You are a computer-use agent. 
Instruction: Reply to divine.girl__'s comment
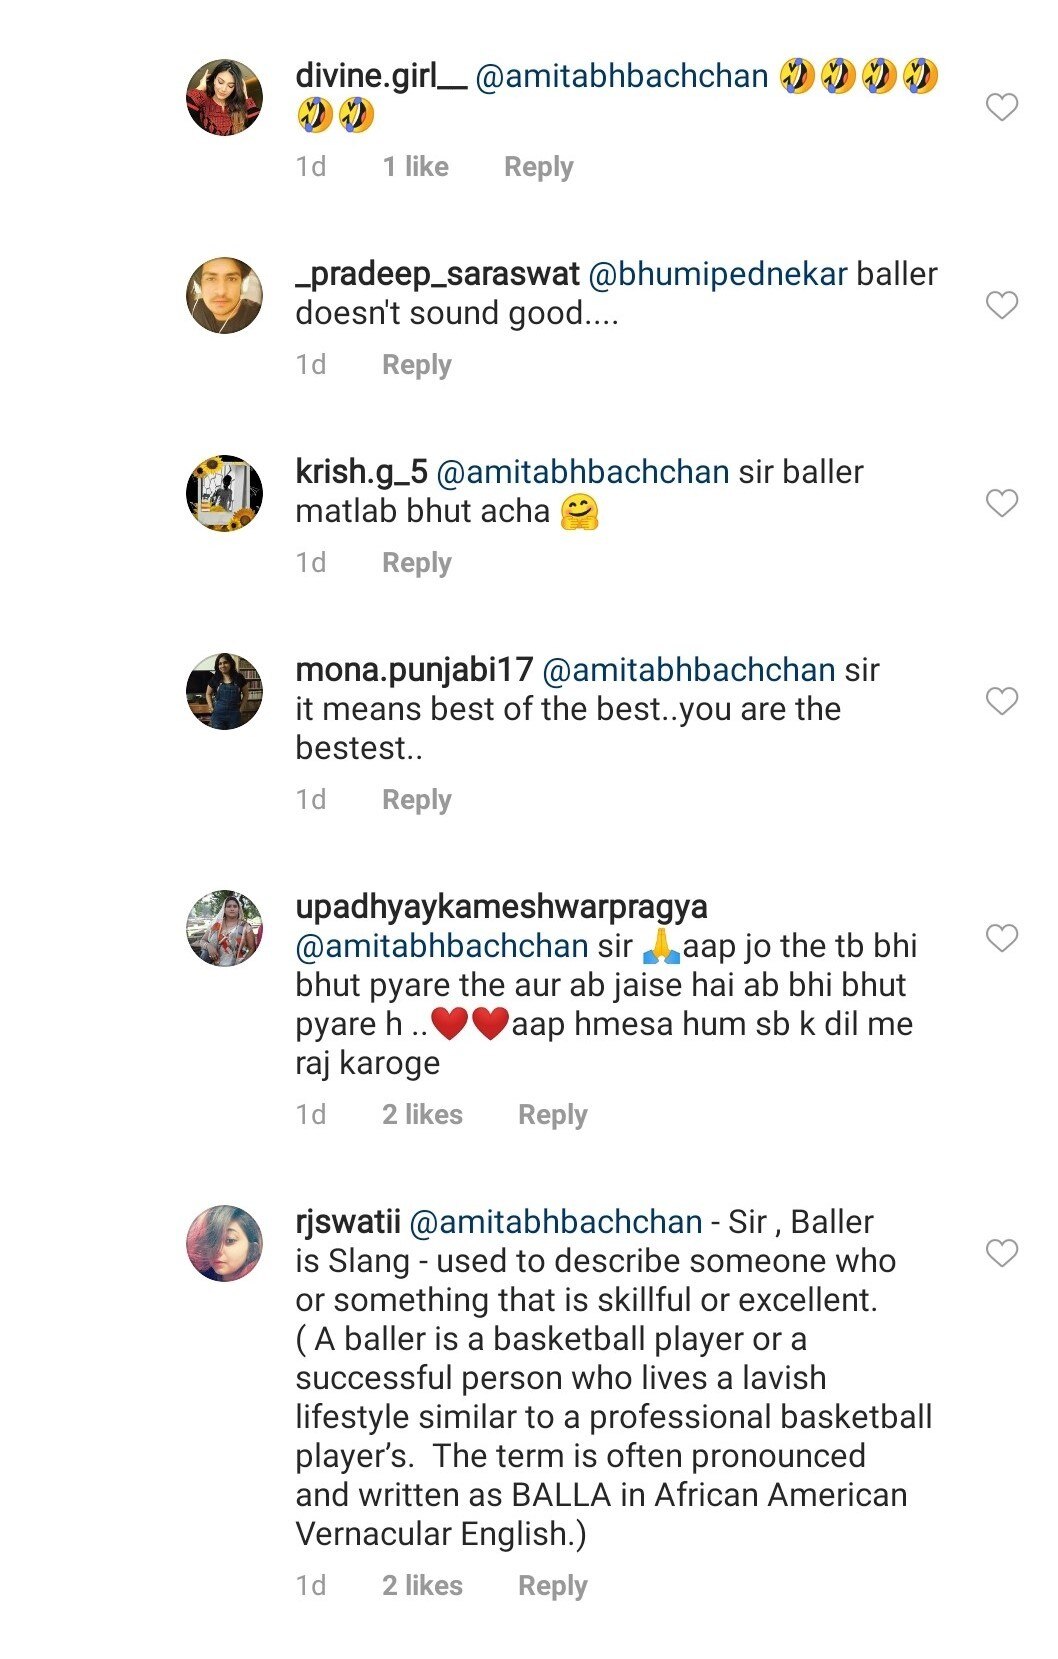click(538, 167)
